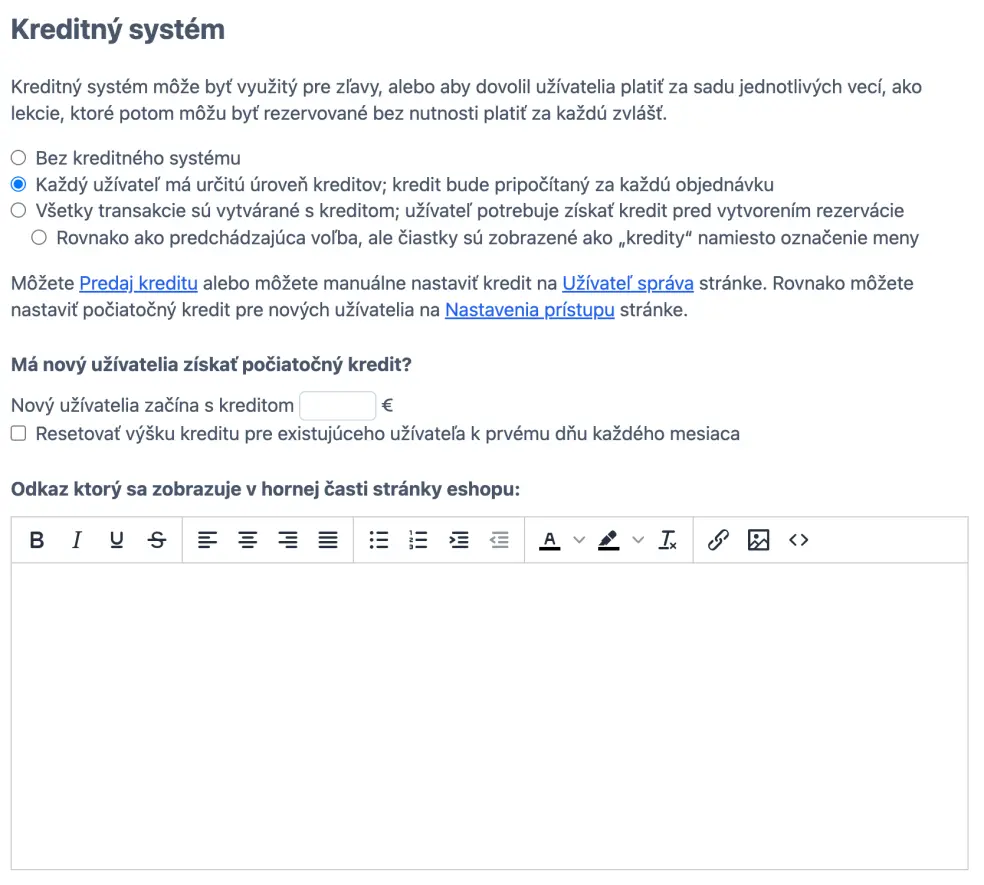Insert an image into the editor
This screenshot has width=984, height=885.
pos(758,541)
